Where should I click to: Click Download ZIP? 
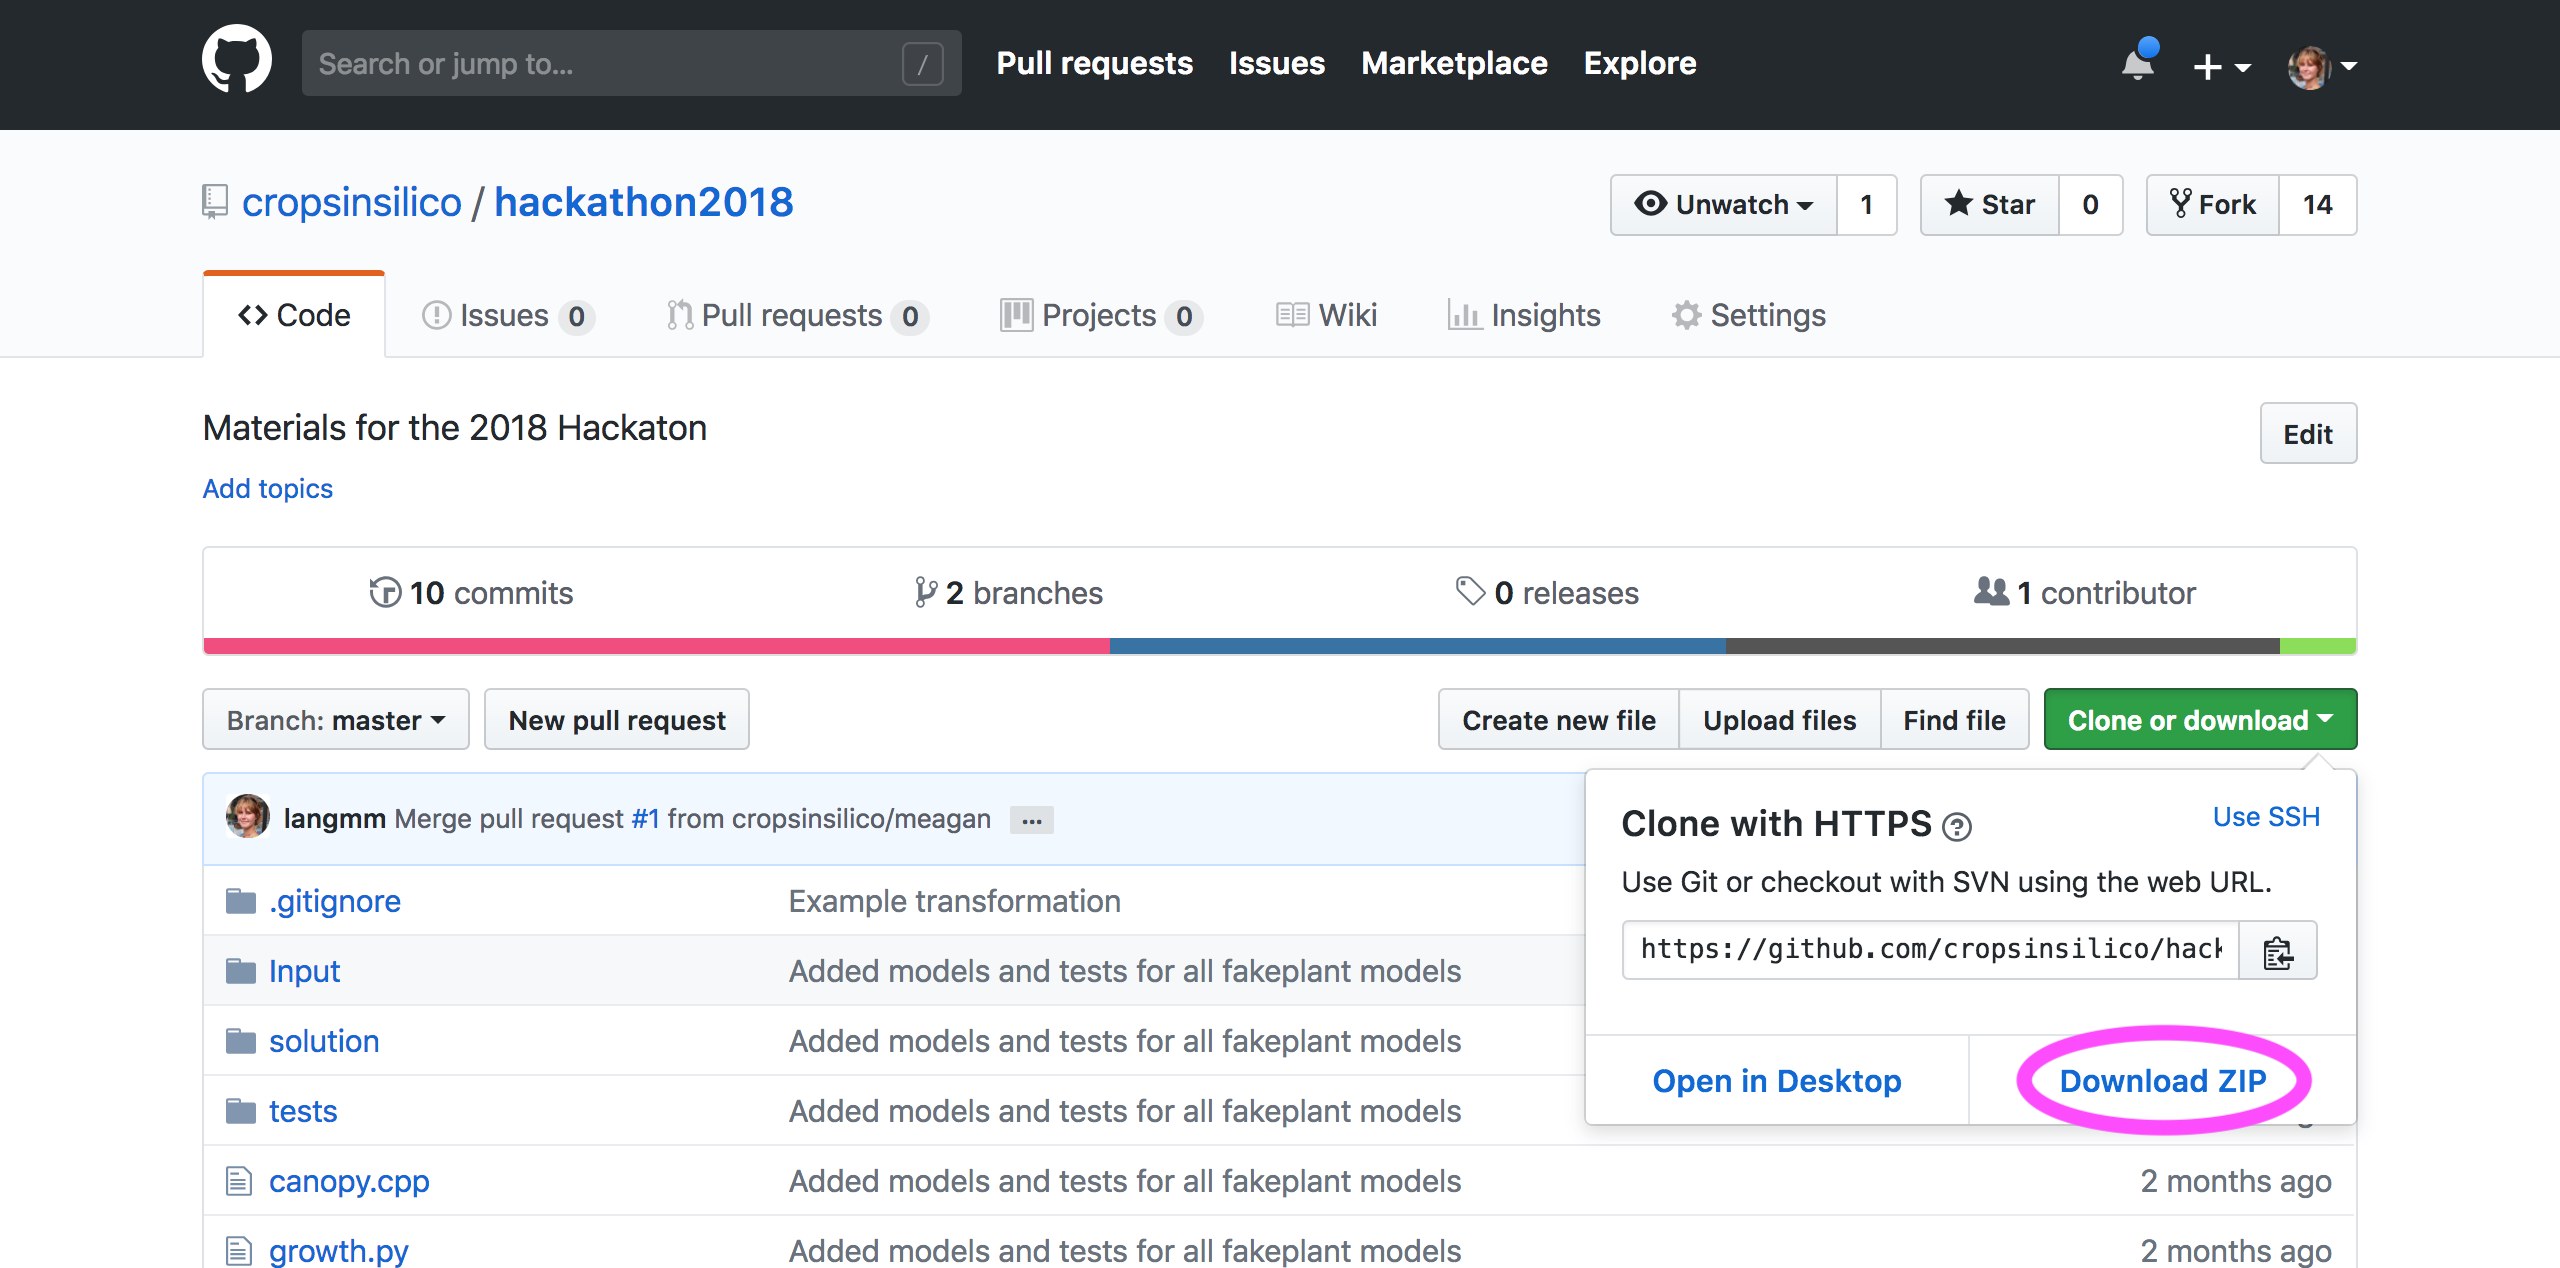2163,1081
